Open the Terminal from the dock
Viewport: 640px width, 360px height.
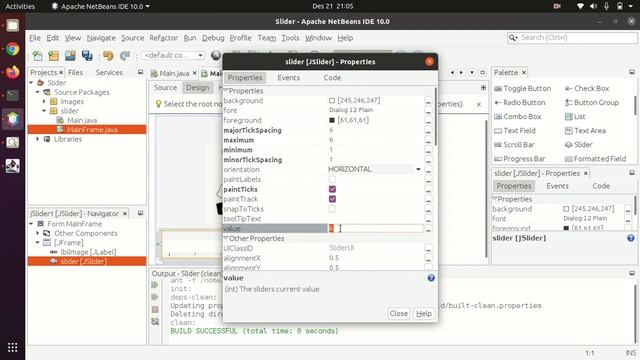pos(12,96)
